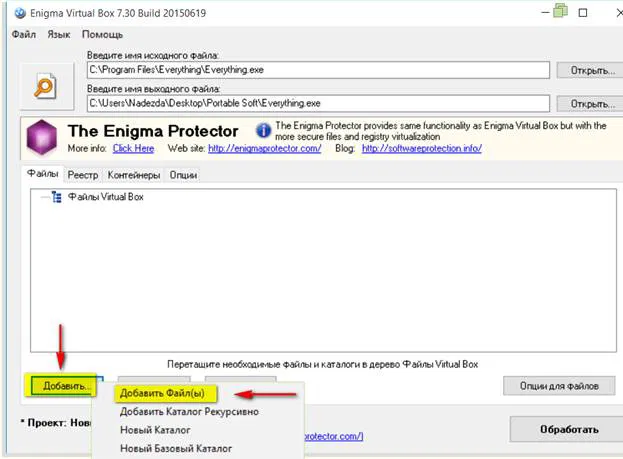Image resolution: width=623 pixels, height=459 pixels.
Task: Click the Обработать button
Action: [567, 429]
